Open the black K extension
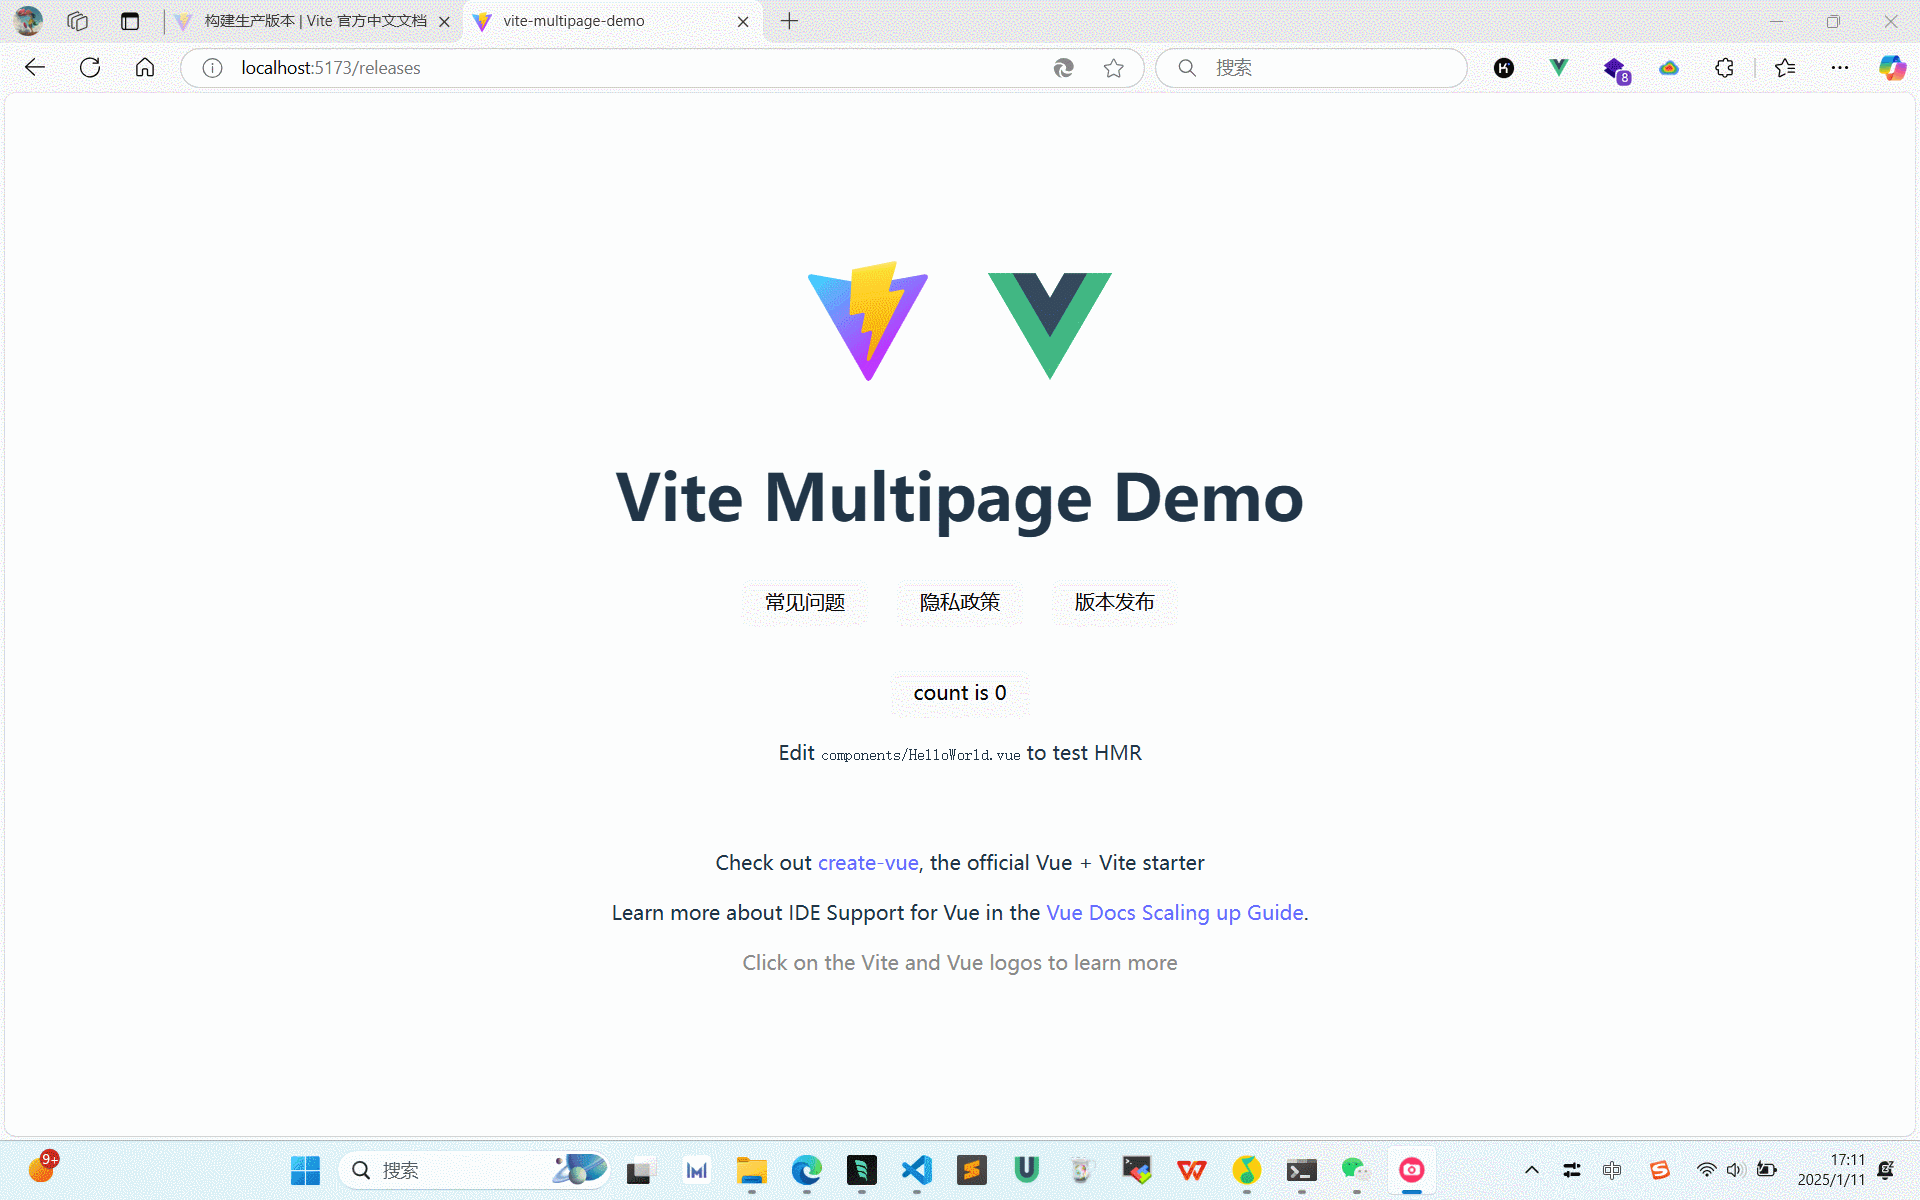The image size is (1920, 1200). coord(1504,68)
